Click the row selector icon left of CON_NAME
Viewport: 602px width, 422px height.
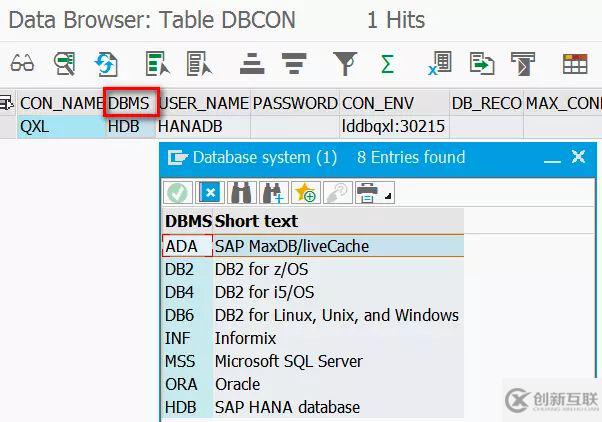click(7, 103)
